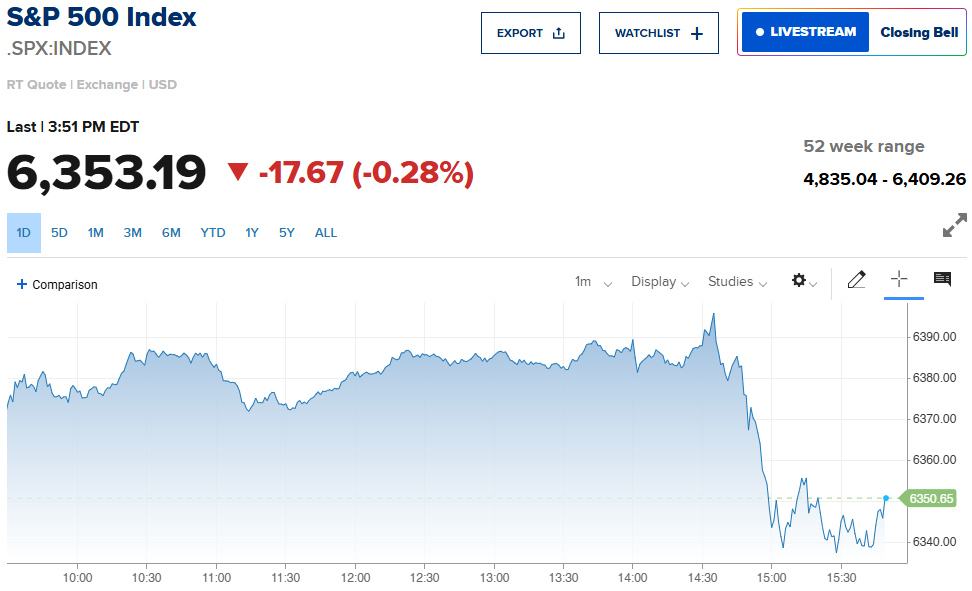The height and width of the screenshot is (591, 972).
Task: Select the 6M time range
Action: point(171,233)
